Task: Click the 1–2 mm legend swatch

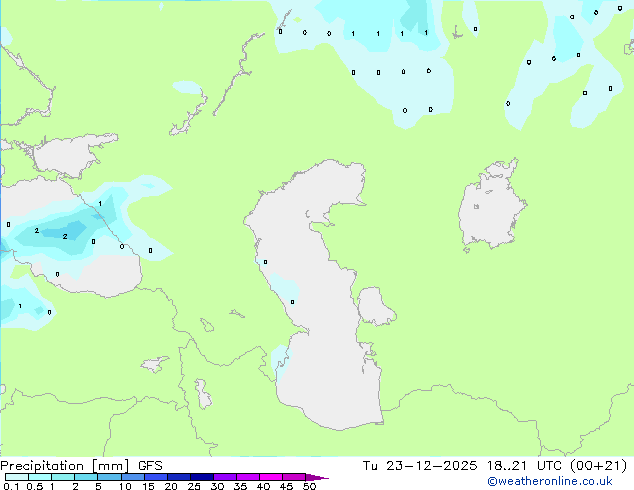Action: coord(63,477)
